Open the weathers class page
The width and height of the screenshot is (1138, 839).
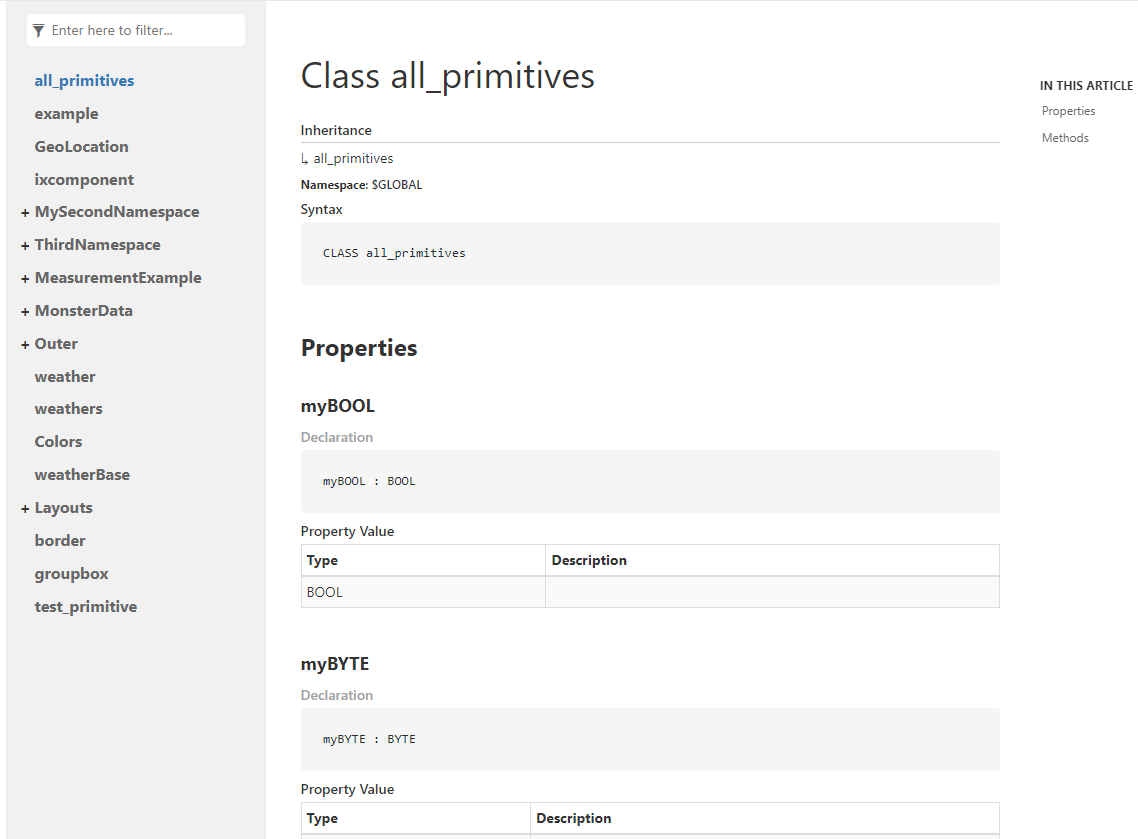pyautogui.click(x=68, y=408)
